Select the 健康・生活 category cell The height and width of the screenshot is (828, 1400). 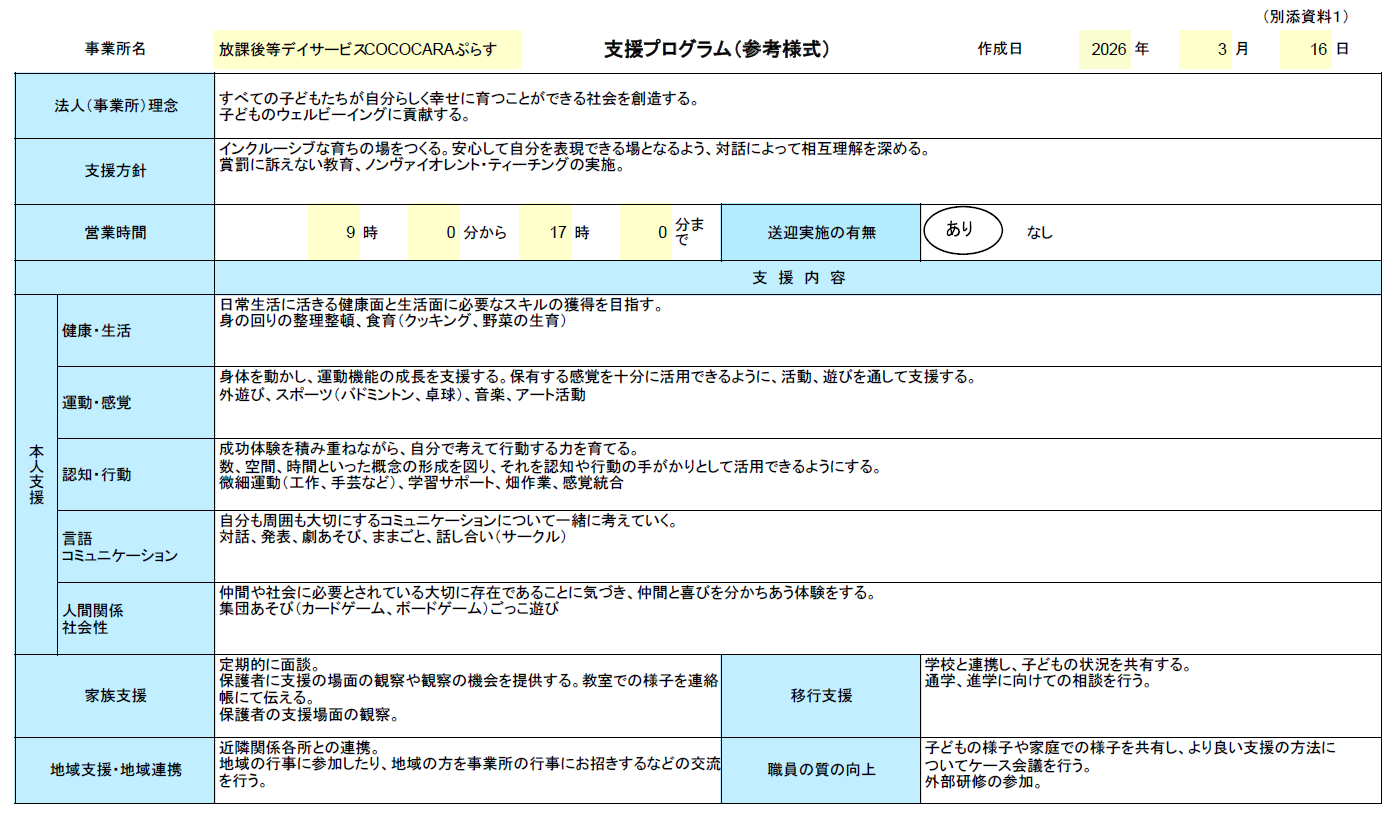[x=136, y=331]
